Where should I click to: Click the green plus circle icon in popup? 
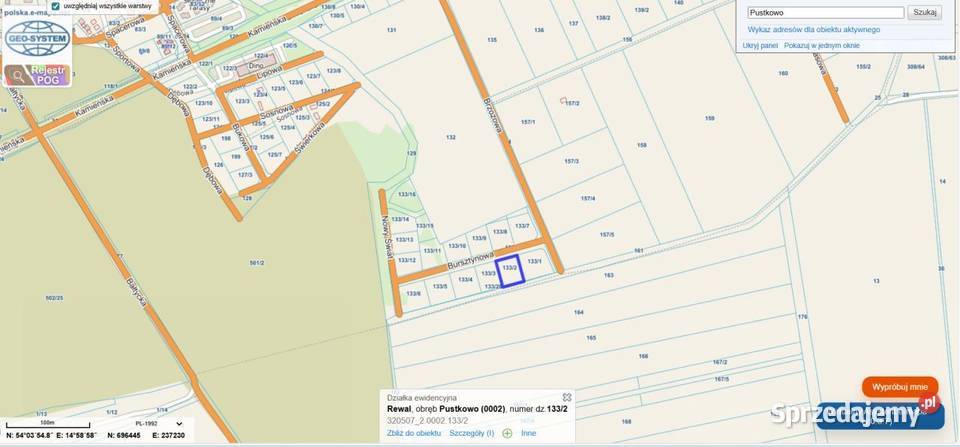[507, 434]
